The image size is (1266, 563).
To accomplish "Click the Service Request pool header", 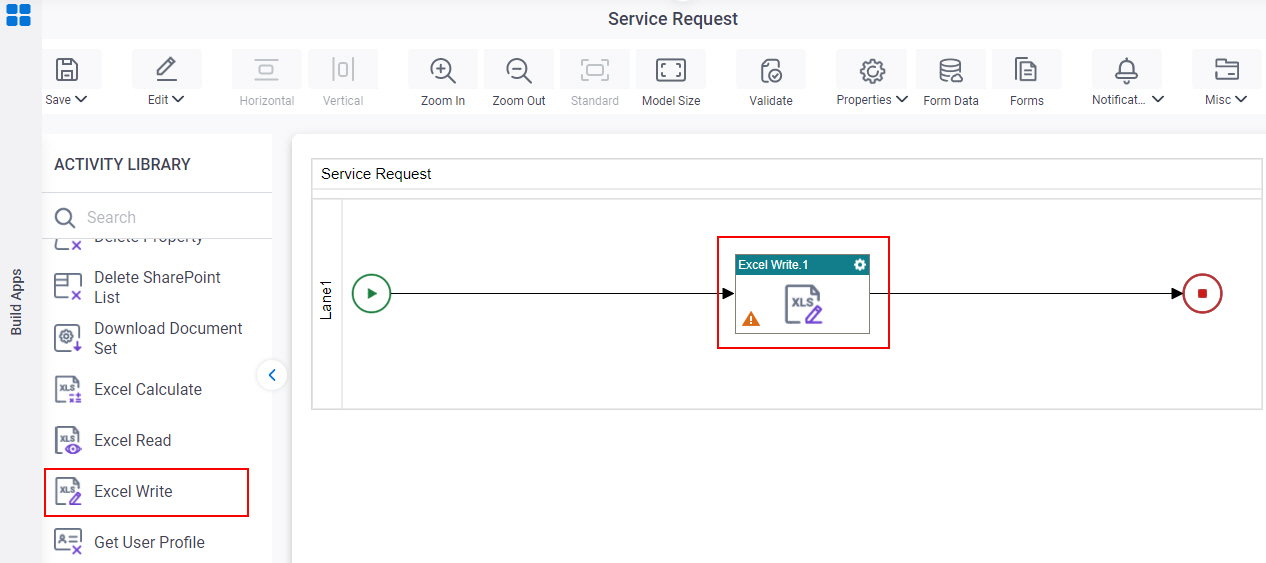I will (x=786, y=174).
